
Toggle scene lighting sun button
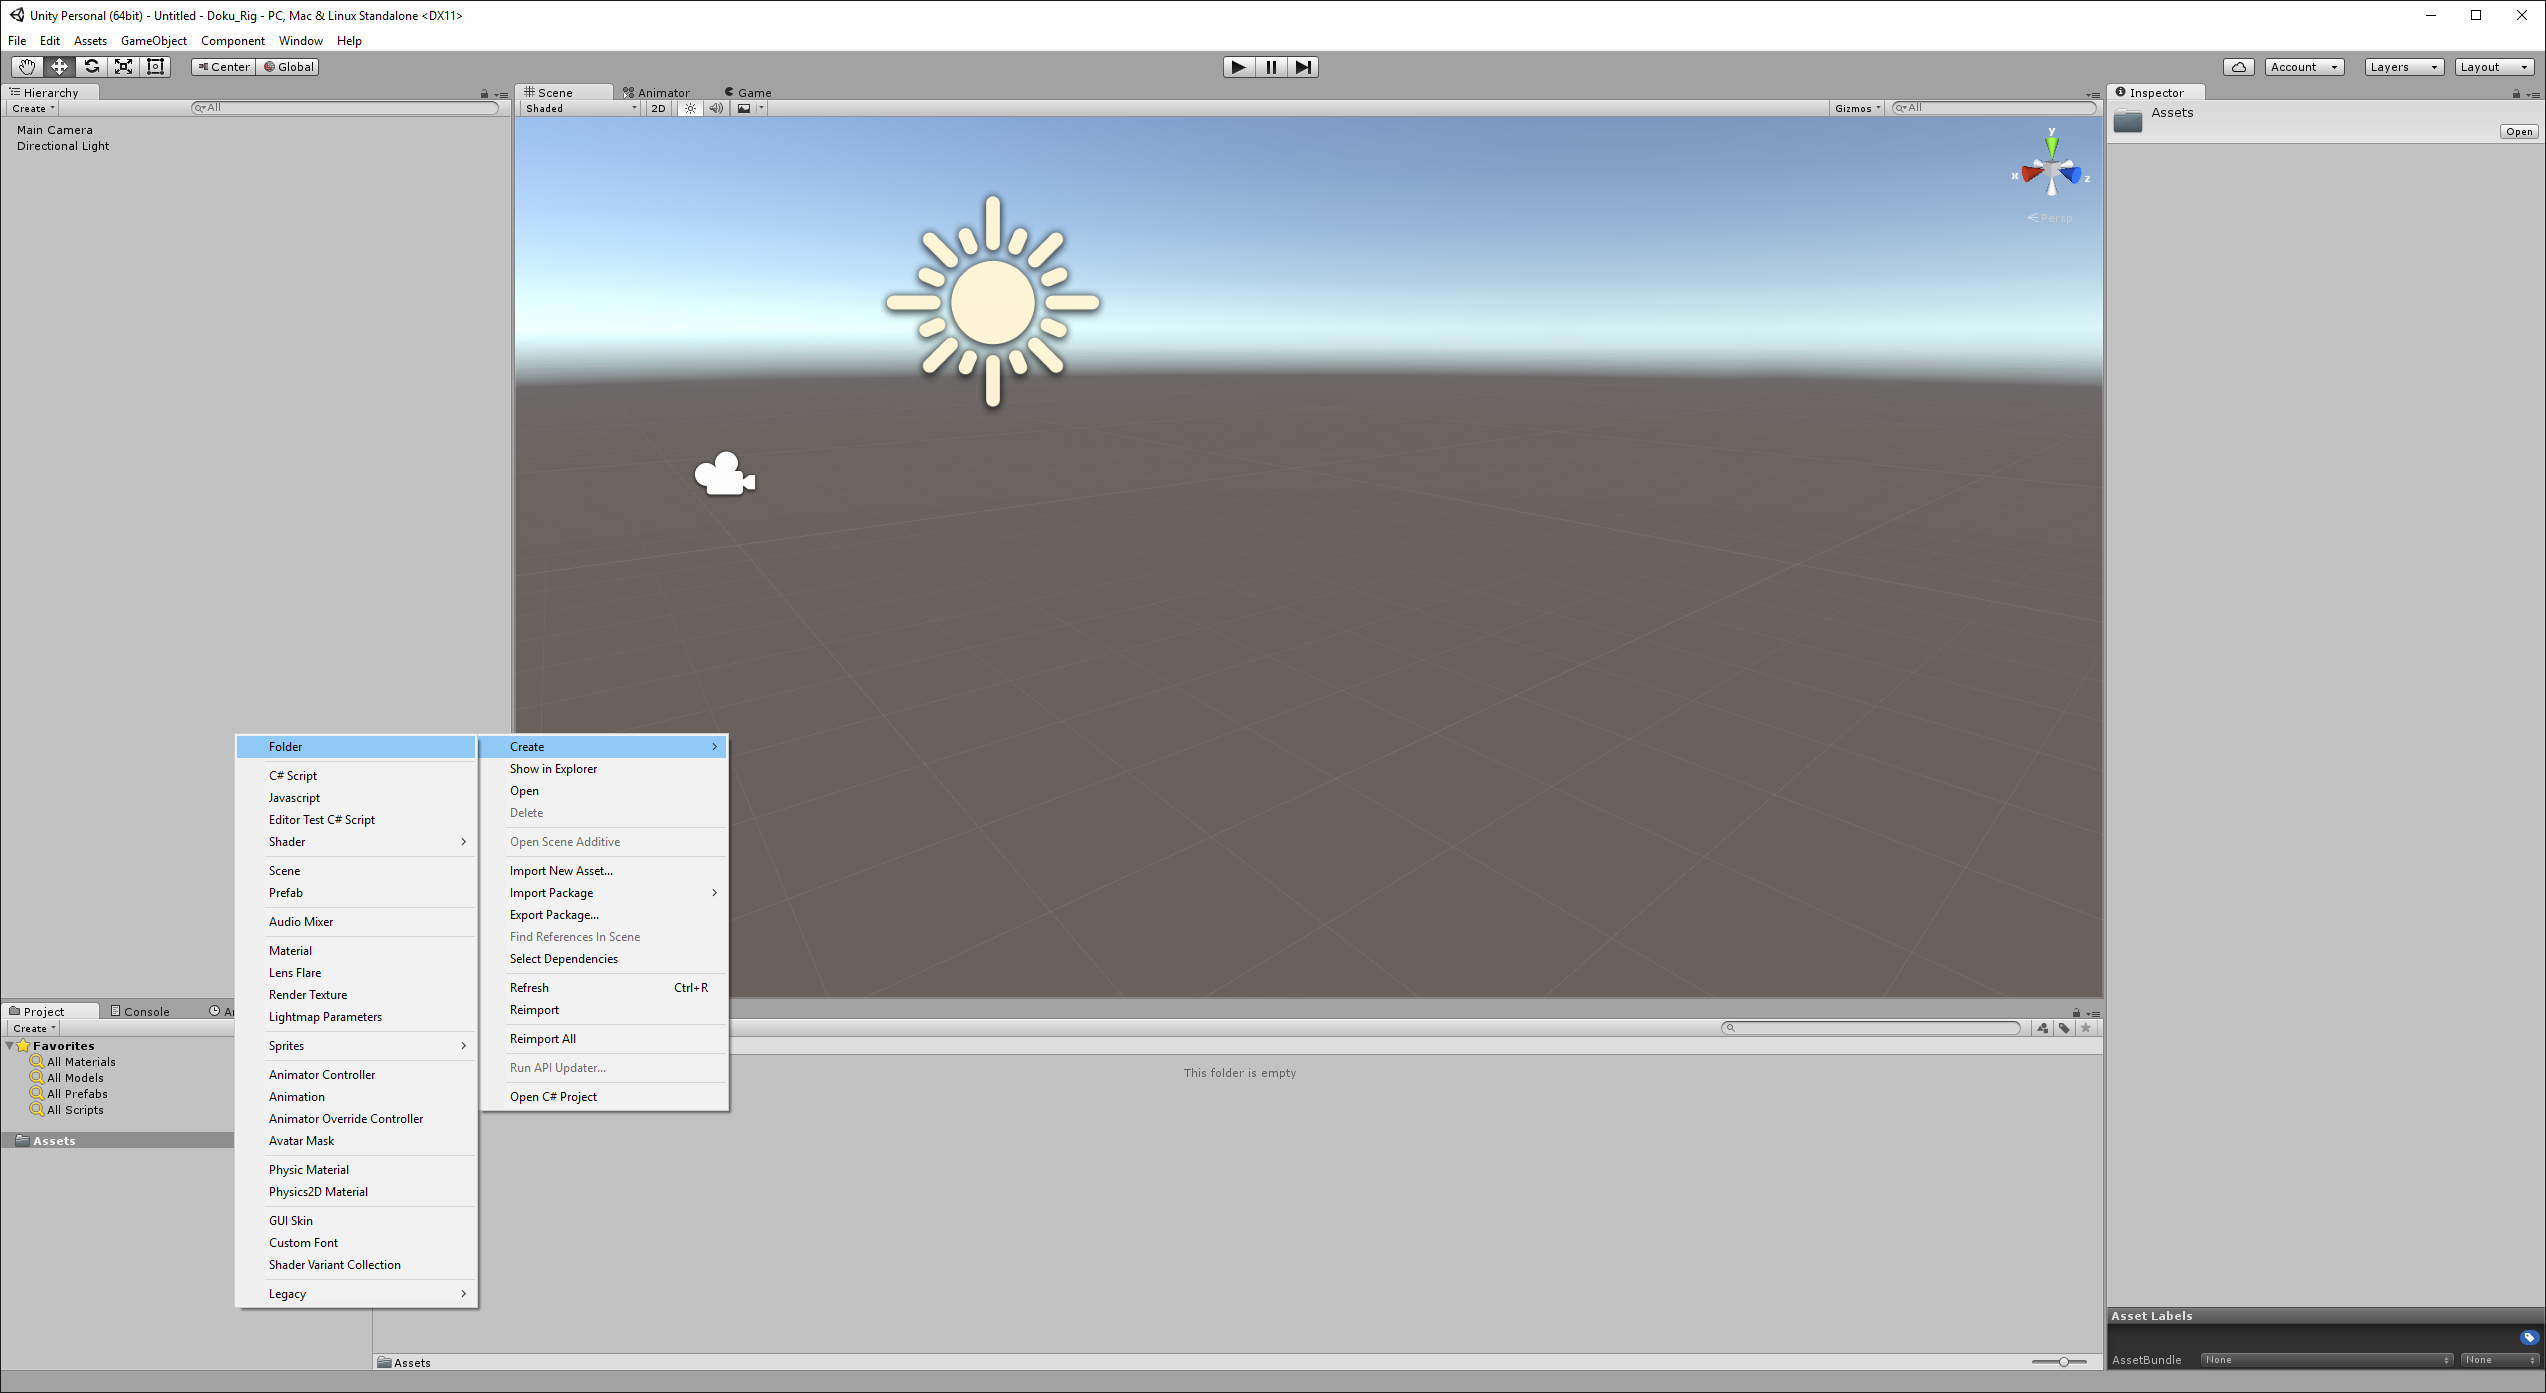click(690, 108)
